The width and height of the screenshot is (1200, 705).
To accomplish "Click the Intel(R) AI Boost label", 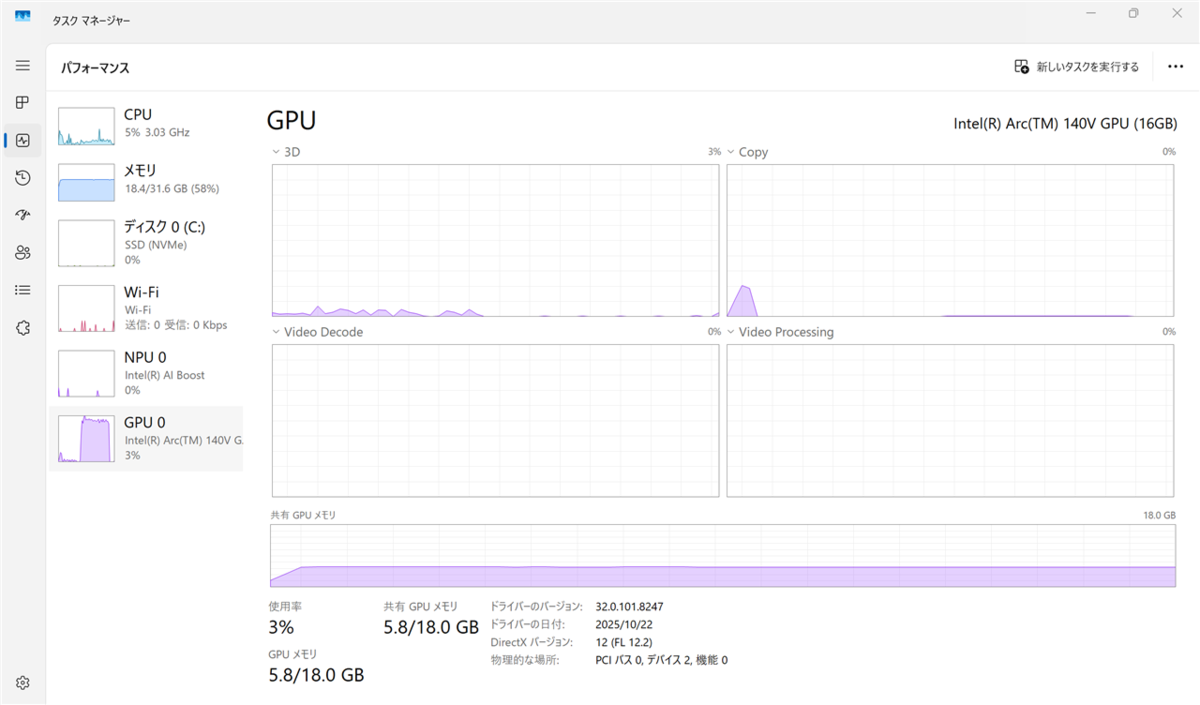I will [165, 375].
